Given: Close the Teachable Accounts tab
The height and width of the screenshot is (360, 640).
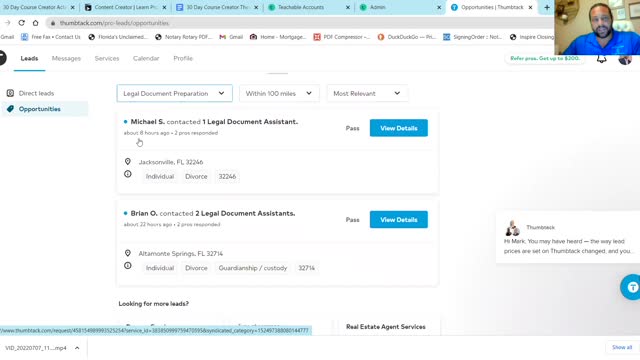Looking at the screenshot, I should click(348, 7).
